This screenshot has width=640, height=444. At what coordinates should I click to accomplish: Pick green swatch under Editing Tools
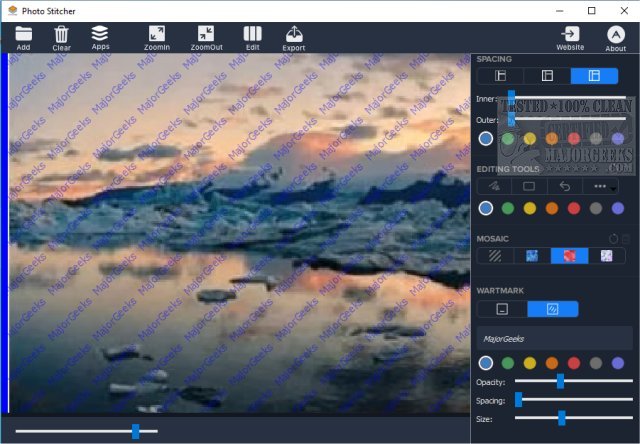pyautogui.click(x=508, y=209)
